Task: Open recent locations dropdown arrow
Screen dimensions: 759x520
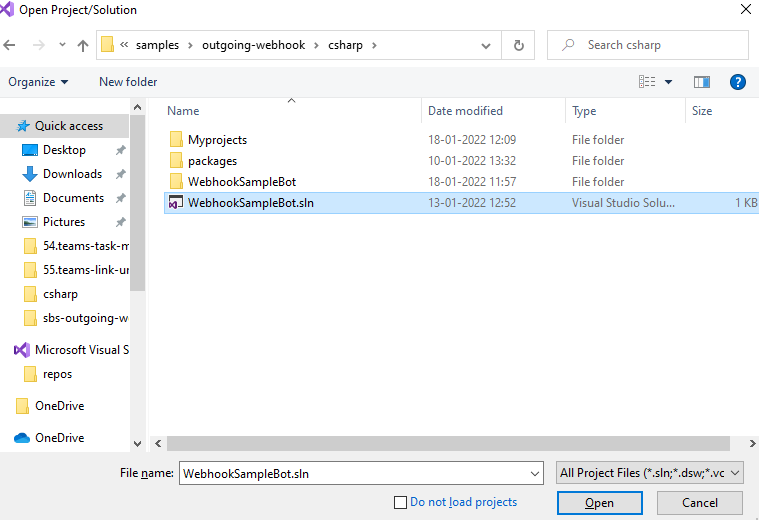Action: coord(62,45)
